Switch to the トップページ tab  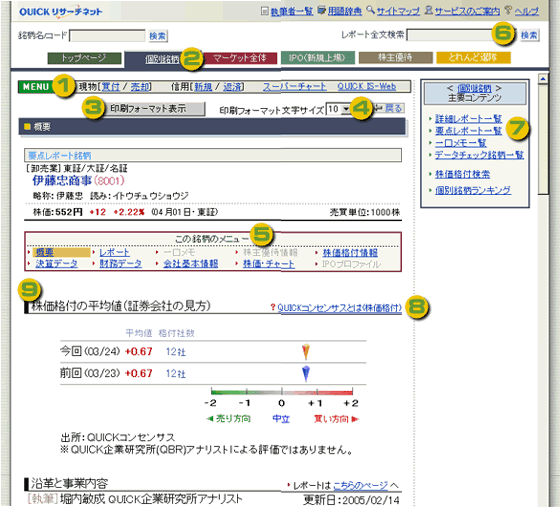[x=84, y=58]
